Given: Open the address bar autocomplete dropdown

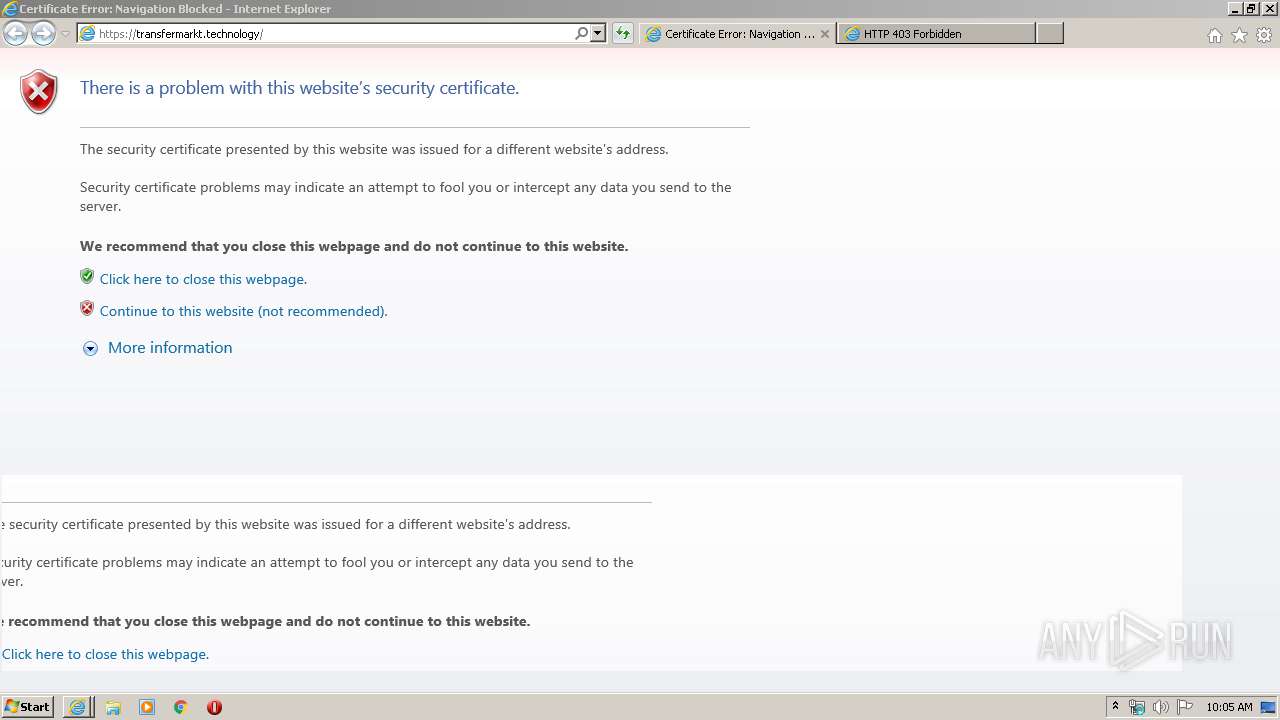Looking at the screenshot, I should (598, 33).
